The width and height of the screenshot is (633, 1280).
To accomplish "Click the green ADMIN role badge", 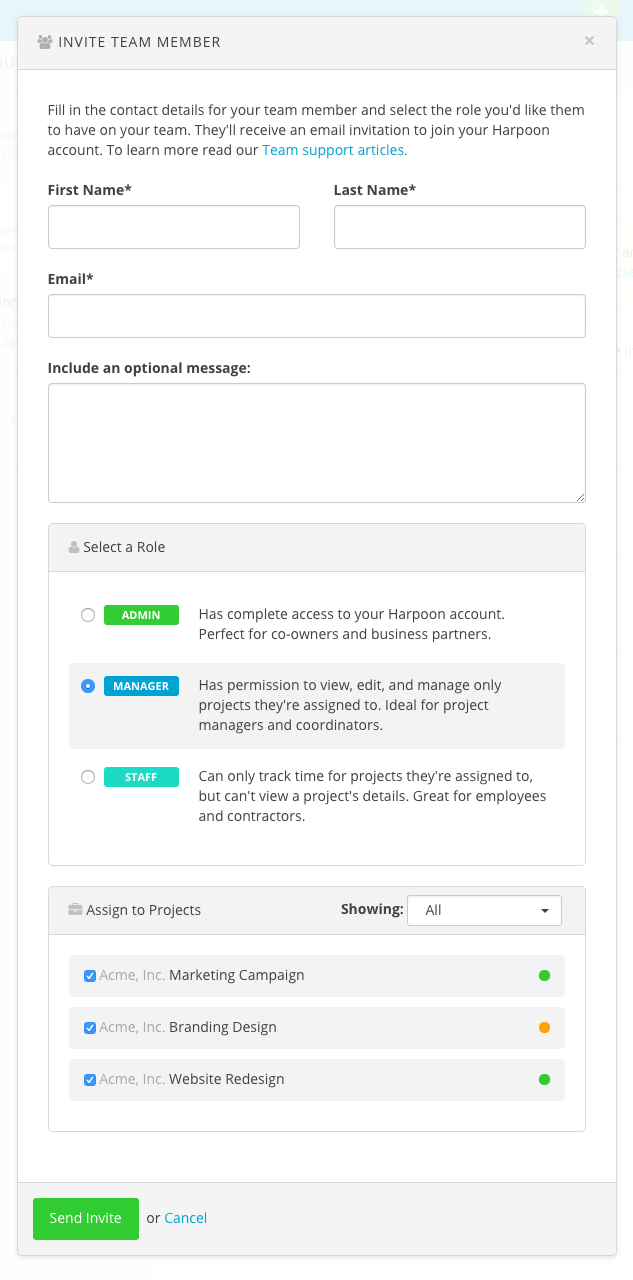I will pyautogui.click(x=141, y=615).
